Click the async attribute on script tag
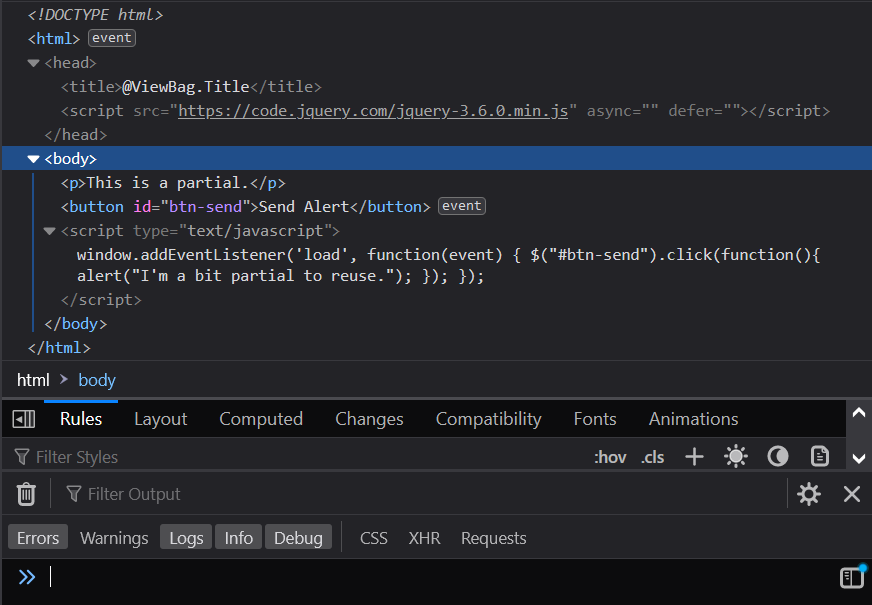Viewport: 872px width, 605px height. pyautogui.click(x=622, y=111)
